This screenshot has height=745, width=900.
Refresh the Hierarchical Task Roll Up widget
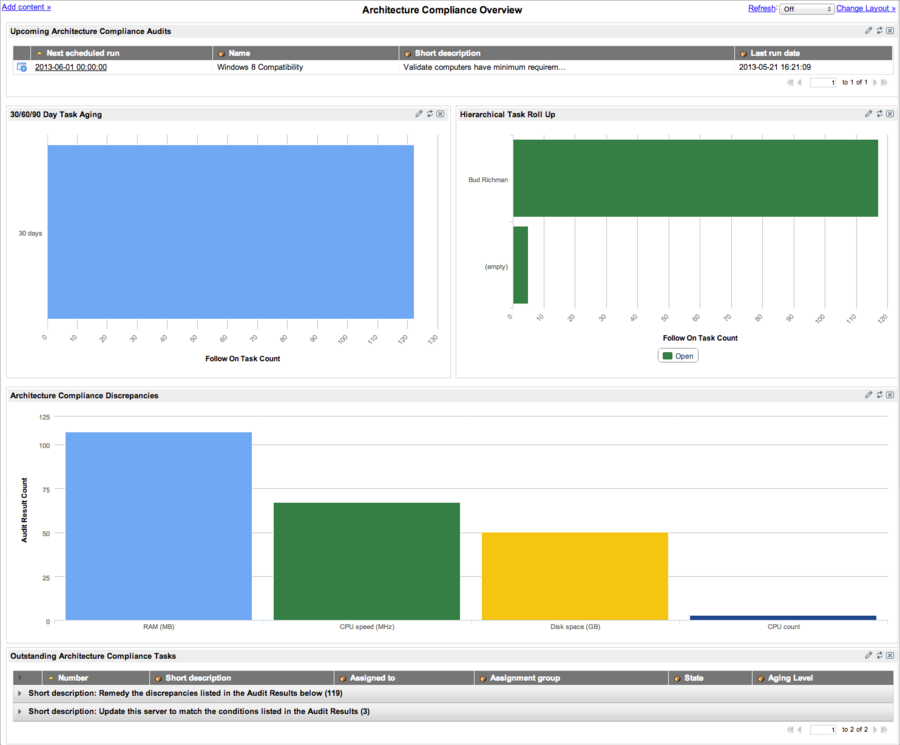[879, 114]
